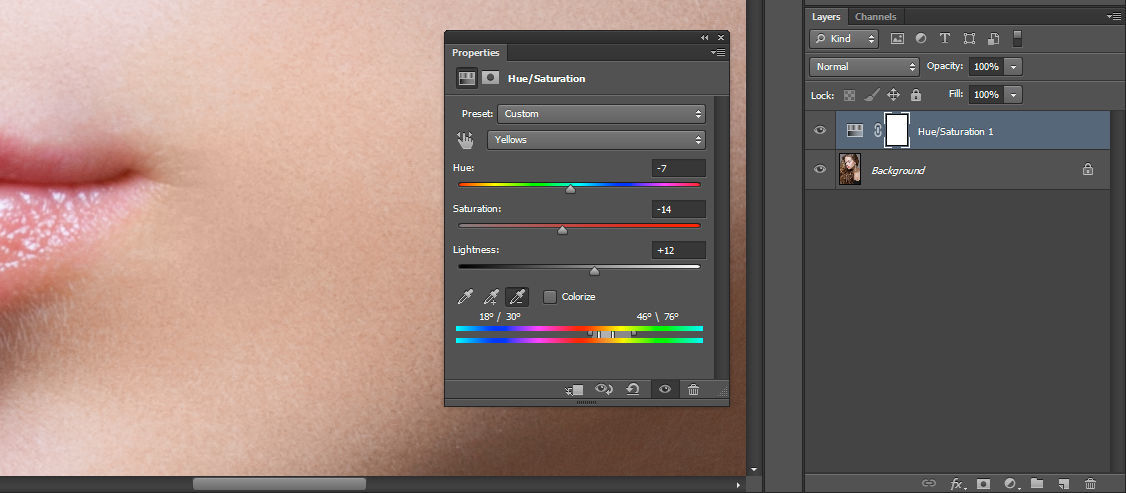Click the Saturation slider track
The height and width of the screenshot is (493, 1126).
[x=579, y=226]
